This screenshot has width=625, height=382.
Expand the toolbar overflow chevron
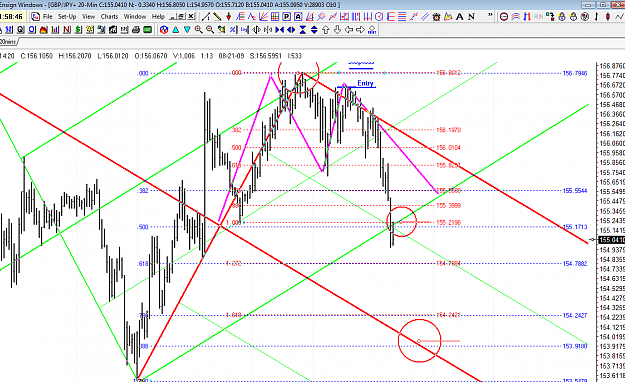point(490,16)
